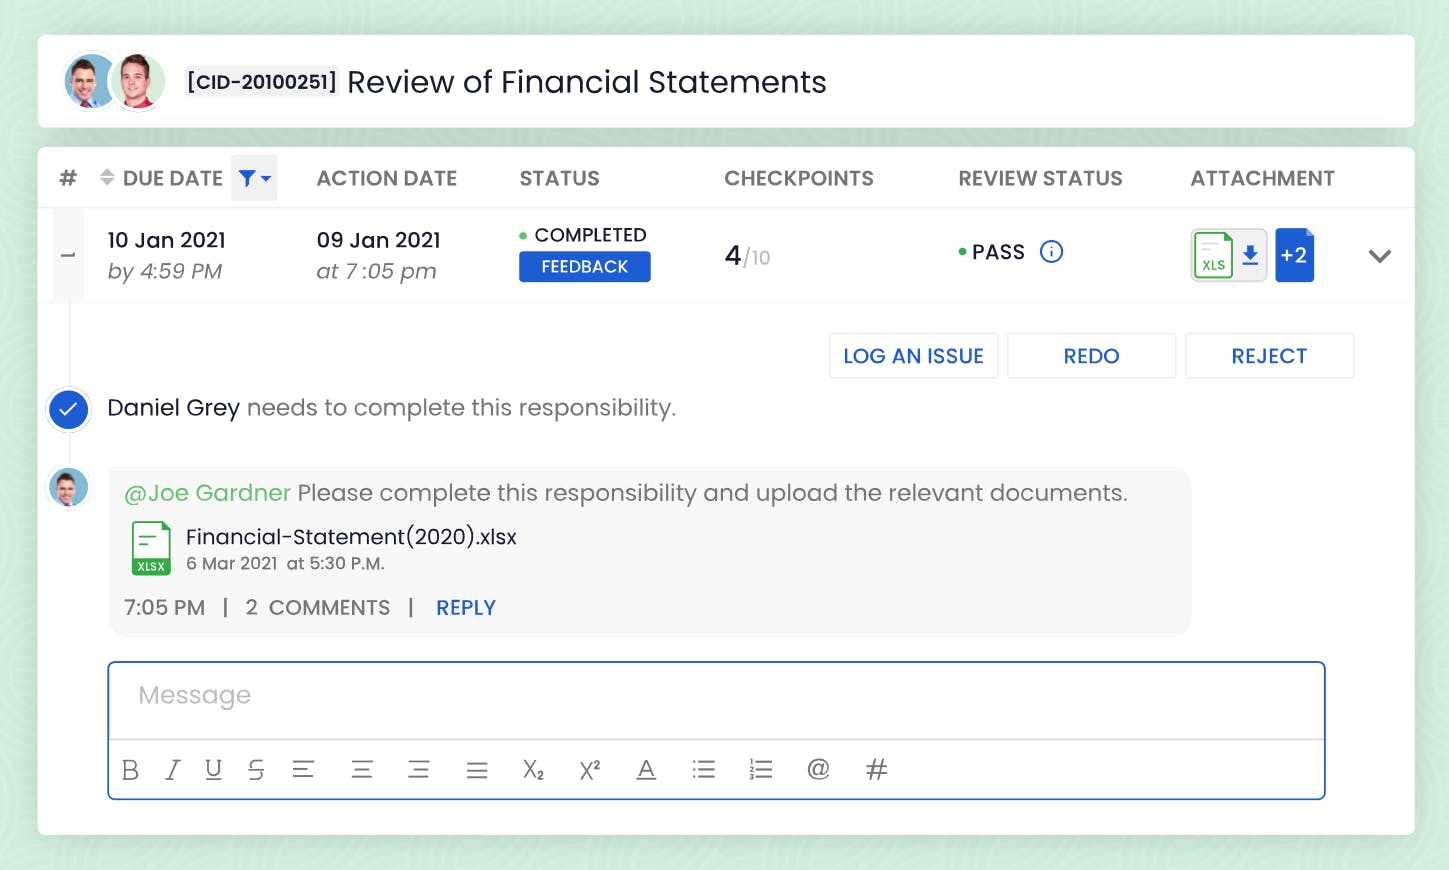Screen dimensions: 1449x870
Task: Click the Log an Issue button
Action: [x=913, y=356]
